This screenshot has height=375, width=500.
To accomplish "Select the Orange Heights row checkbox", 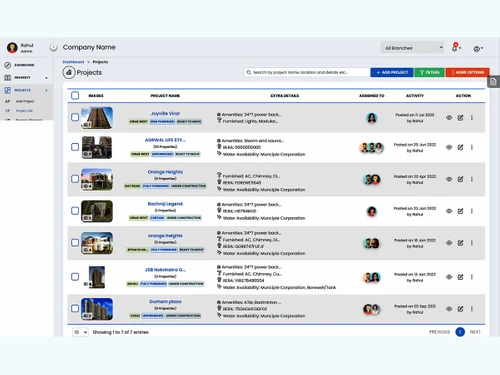I will click(x=75, y=179).
